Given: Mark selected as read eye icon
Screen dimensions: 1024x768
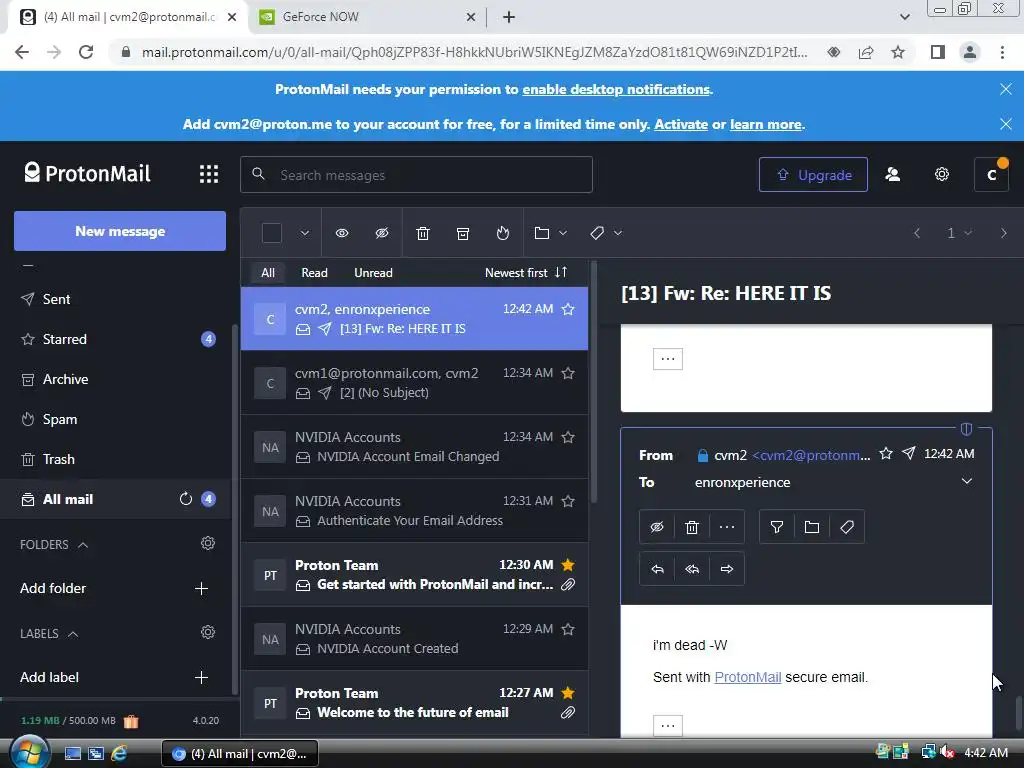Looking at the screenshot, I should (x=342, y=233).
